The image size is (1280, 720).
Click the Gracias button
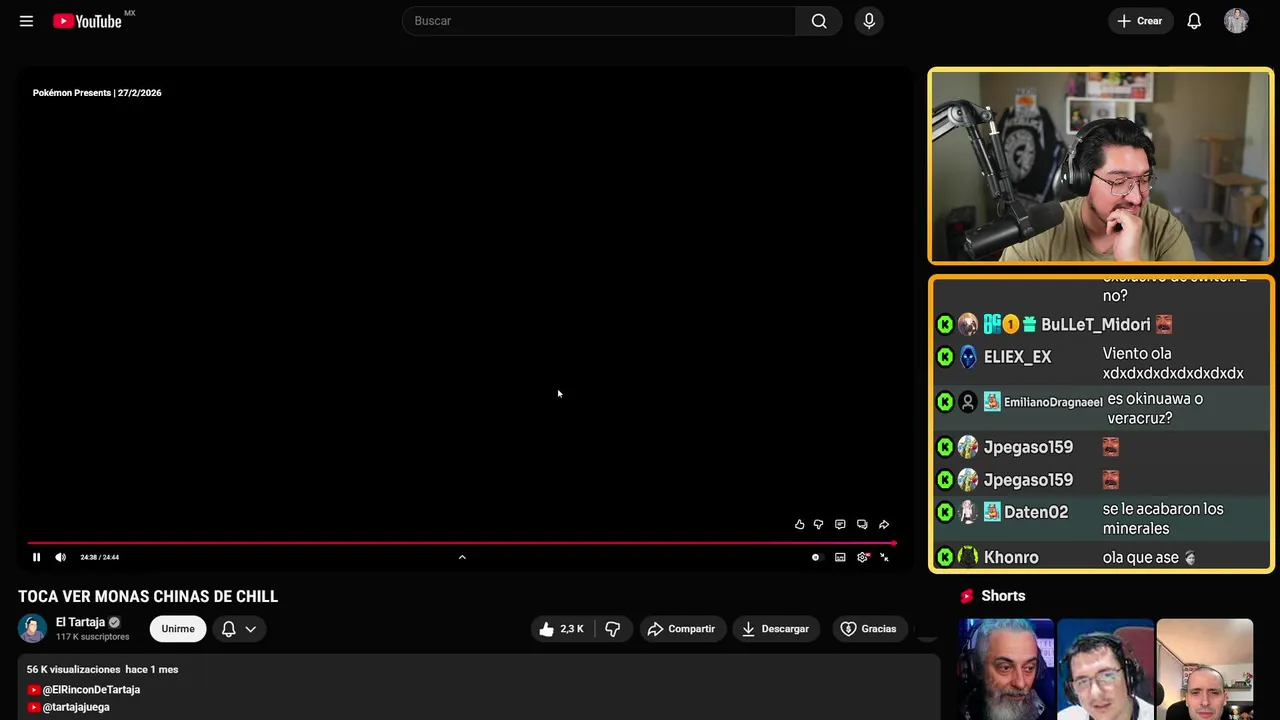coord(868,629)
